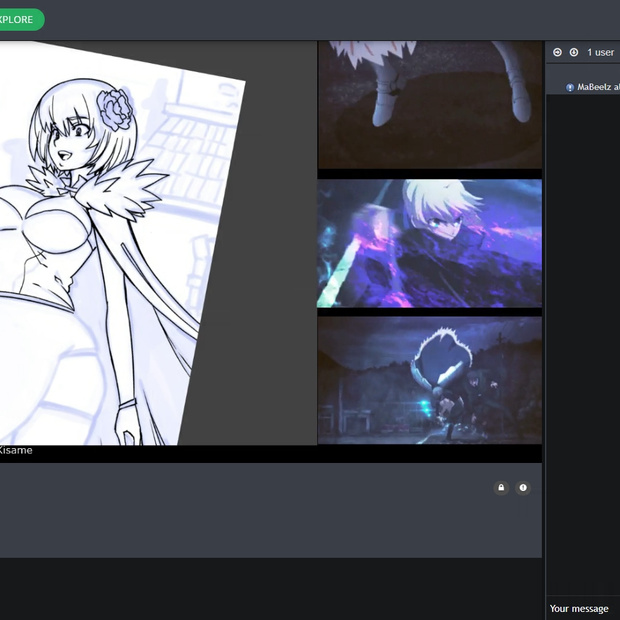Click the blue exclamation icon beside MaBeelz

[570, 87]
